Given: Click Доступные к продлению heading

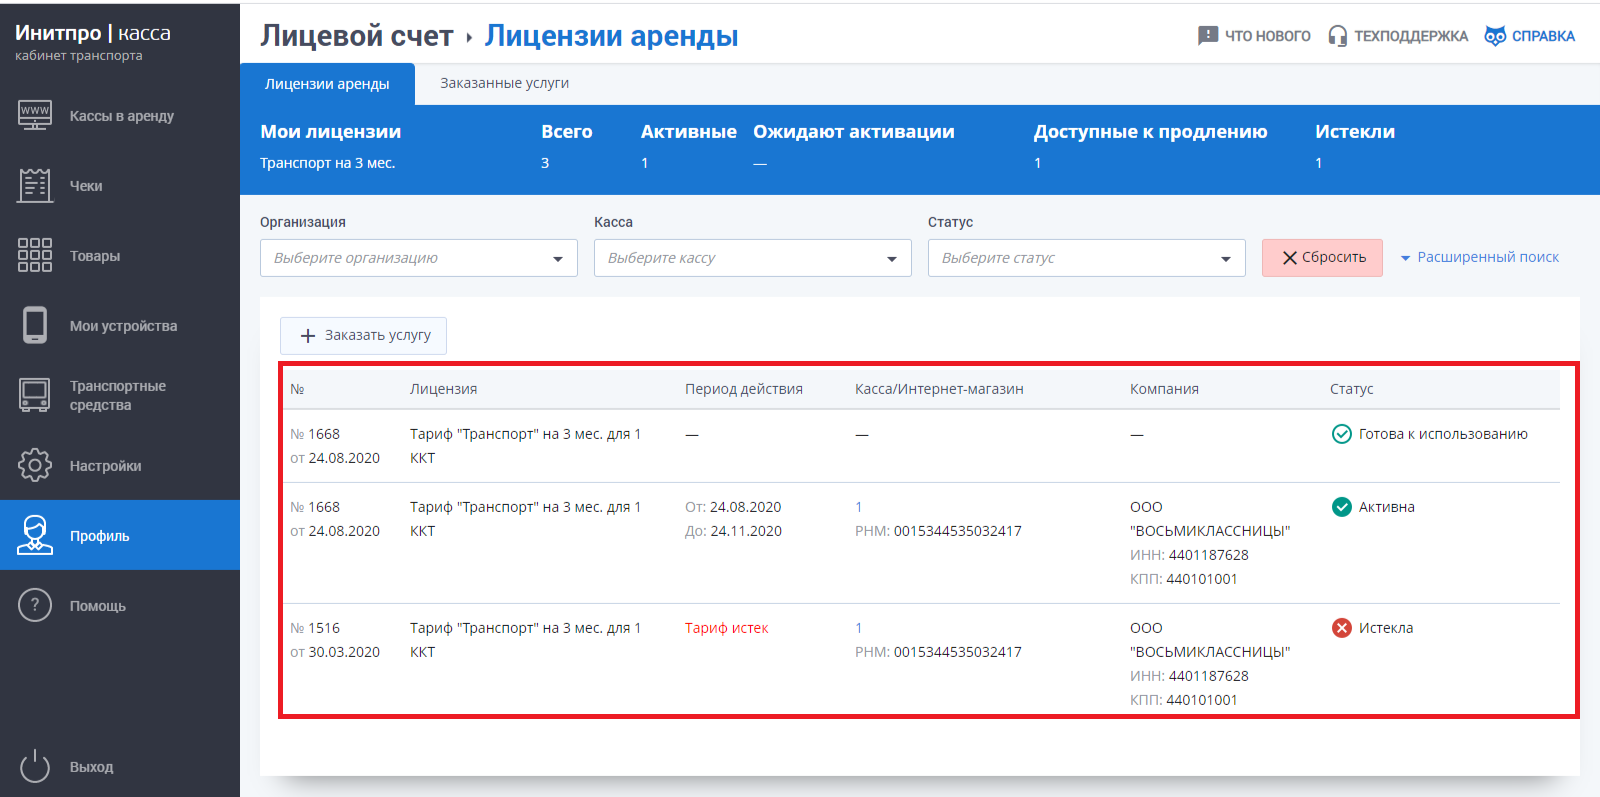Looking at the screenshot, I should pyautogui.click(x=1150, y=132).
